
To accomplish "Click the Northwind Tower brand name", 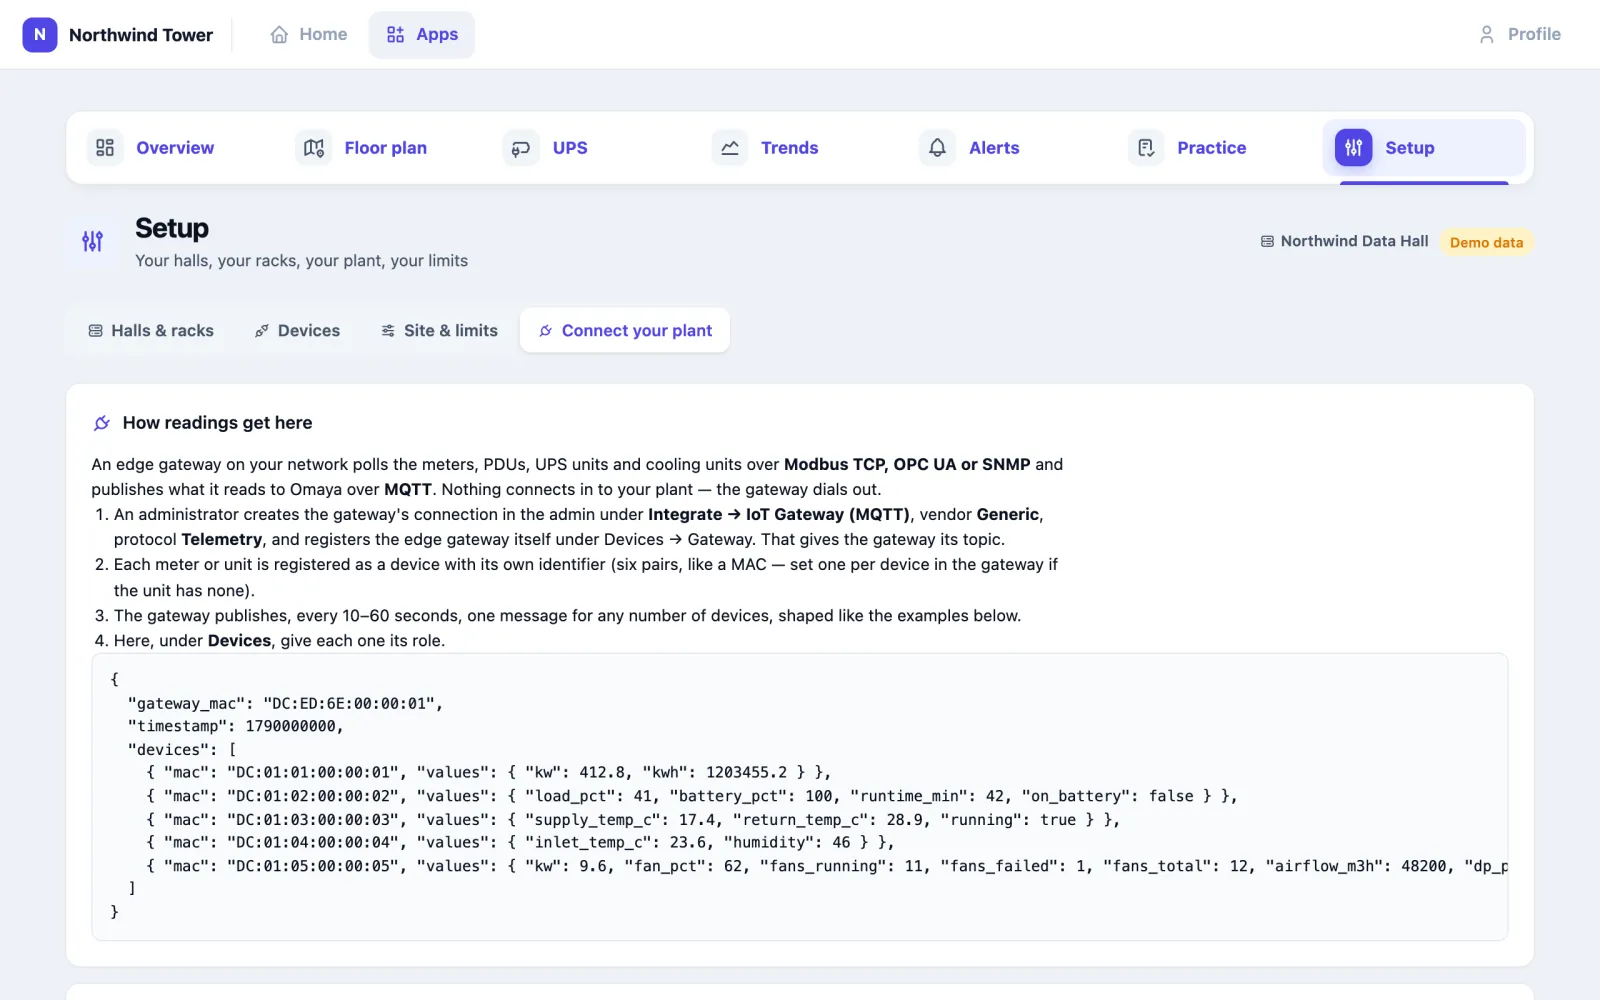I will [x=141, y=35].
